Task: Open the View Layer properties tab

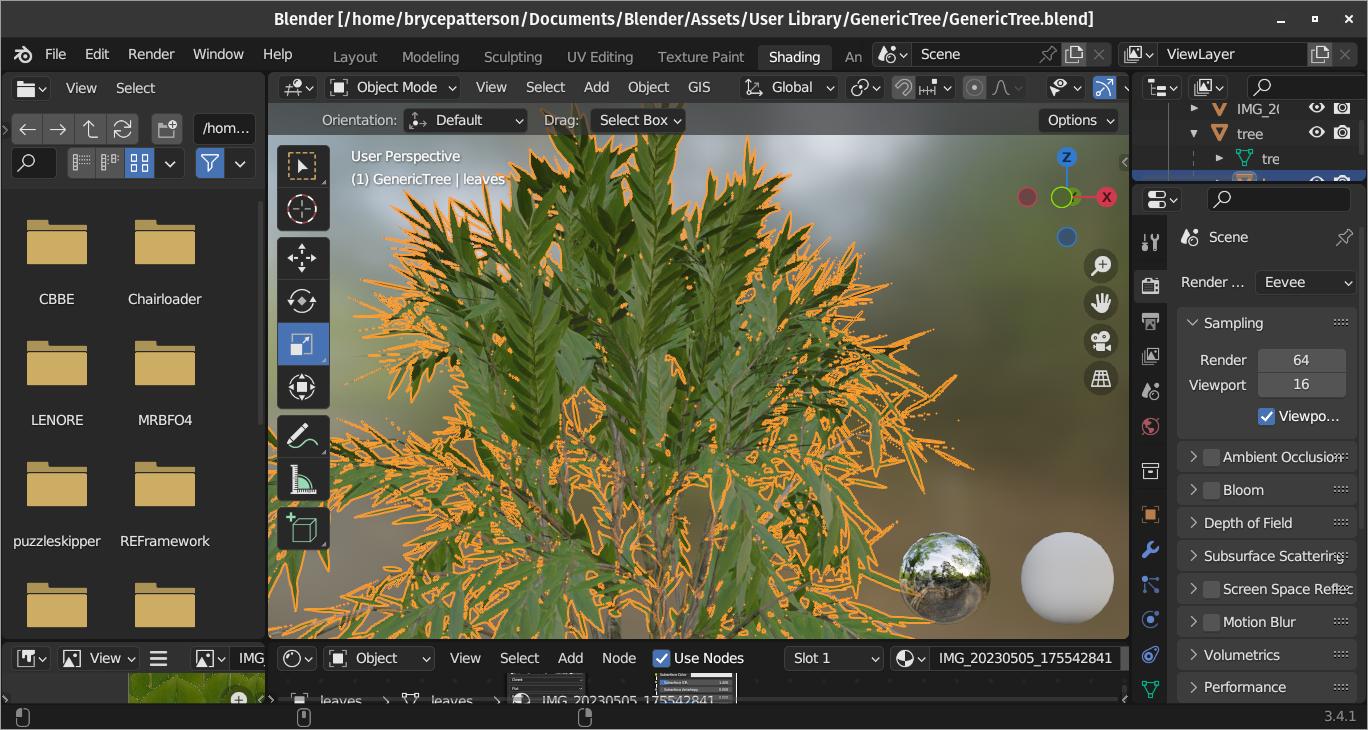Action: [x=1150, y=356]
